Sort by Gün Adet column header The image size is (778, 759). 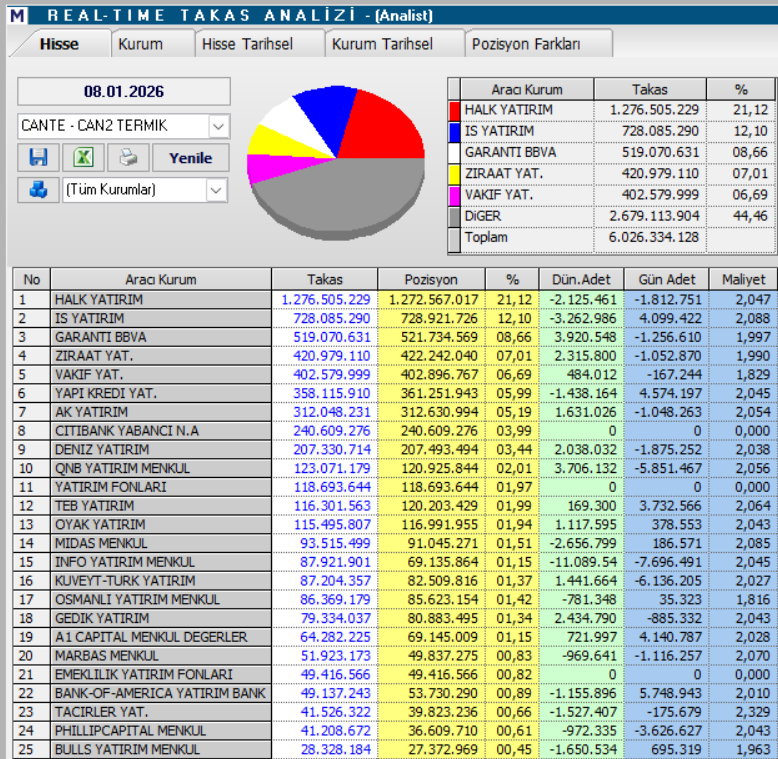pyautogui.click(x=666, y=279)
